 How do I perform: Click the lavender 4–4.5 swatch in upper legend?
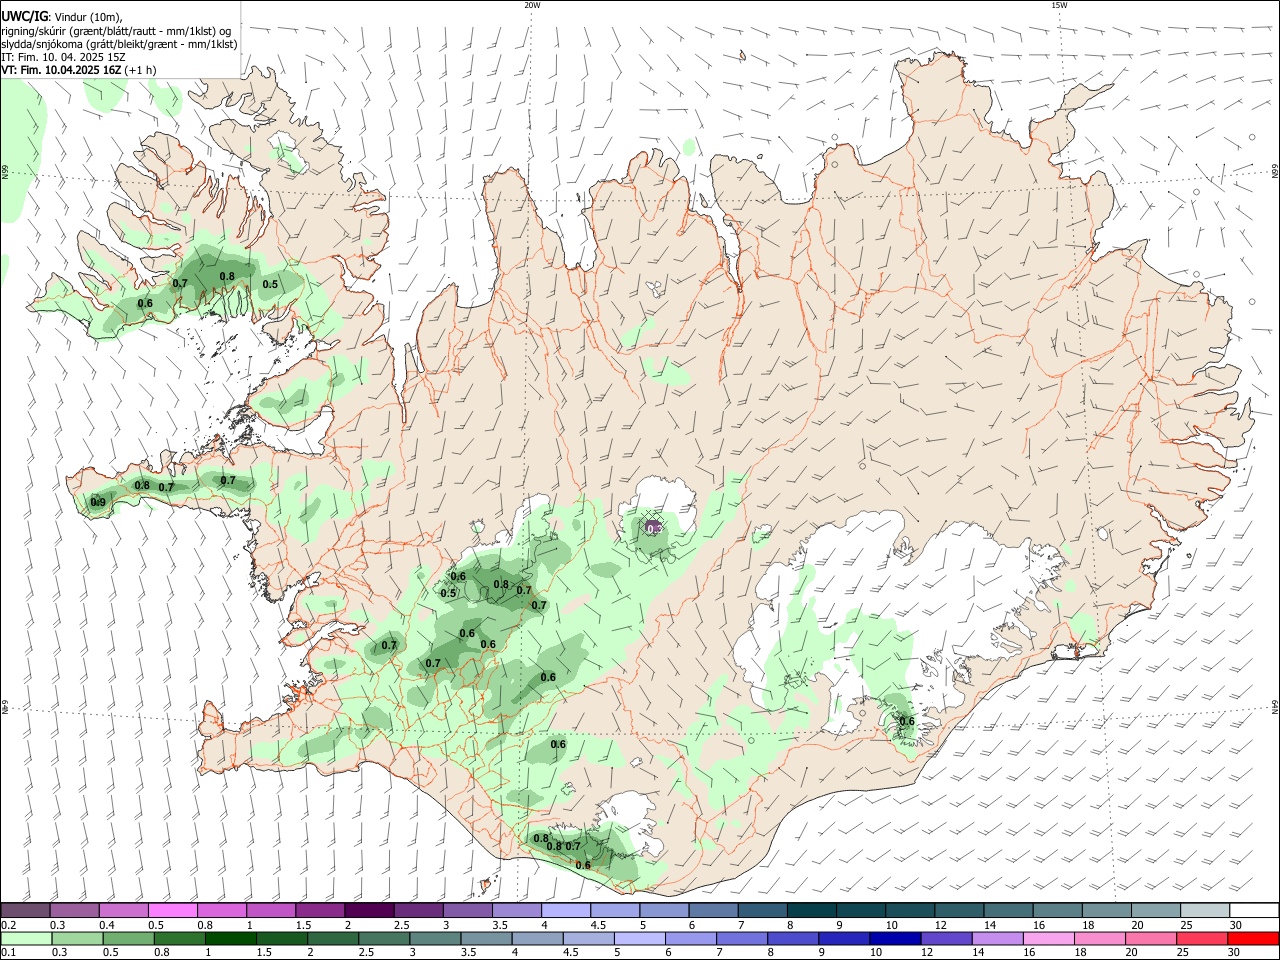click(566, 910)
